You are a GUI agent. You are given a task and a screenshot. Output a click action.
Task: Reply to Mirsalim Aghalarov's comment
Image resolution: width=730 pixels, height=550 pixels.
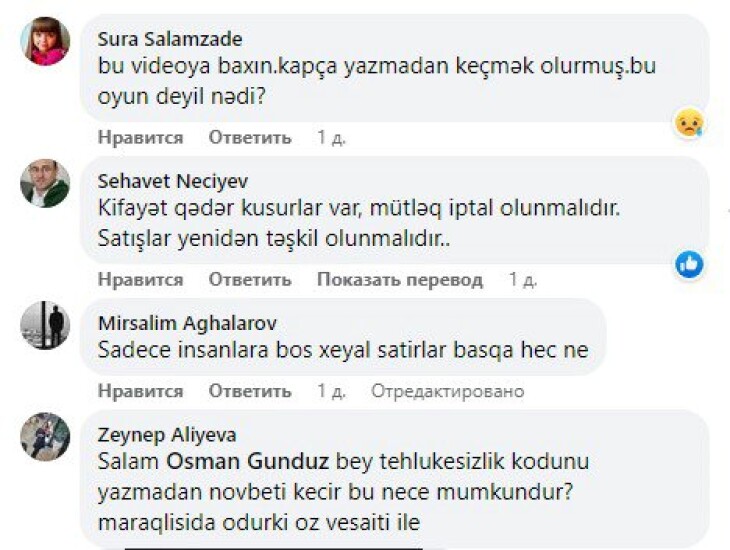click(x=250, y=391)
